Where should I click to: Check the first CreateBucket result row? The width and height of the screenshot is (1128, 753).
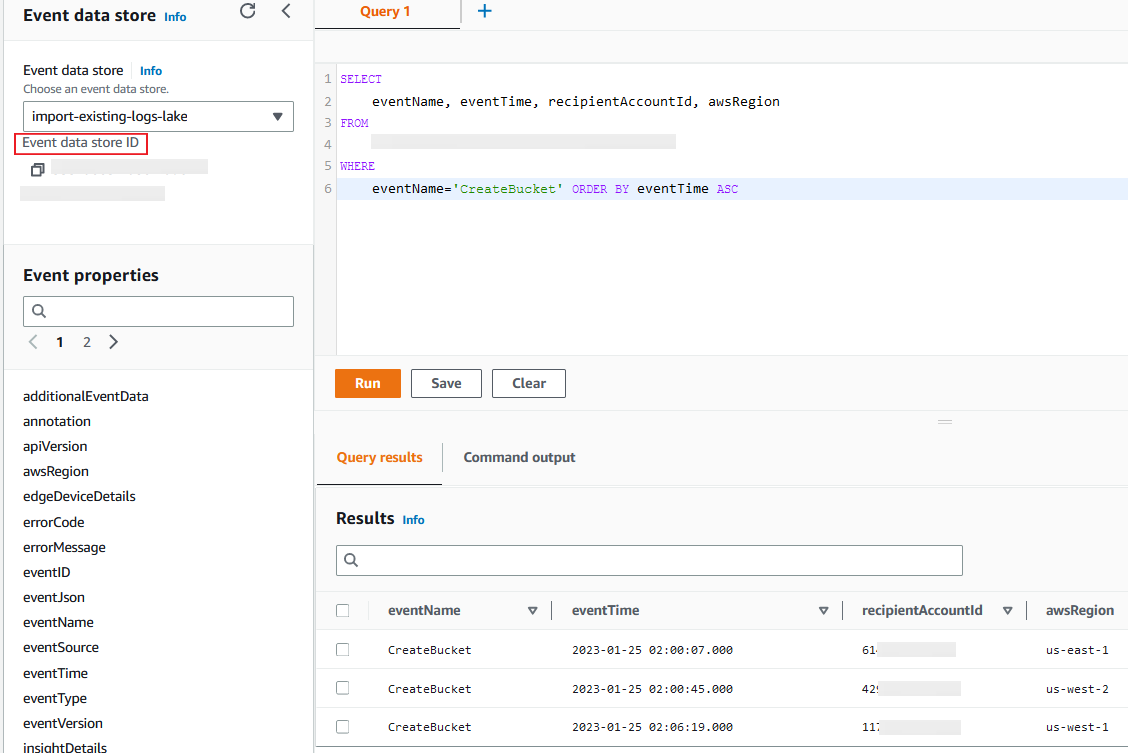pyautogui.click(x=343, y=648)
